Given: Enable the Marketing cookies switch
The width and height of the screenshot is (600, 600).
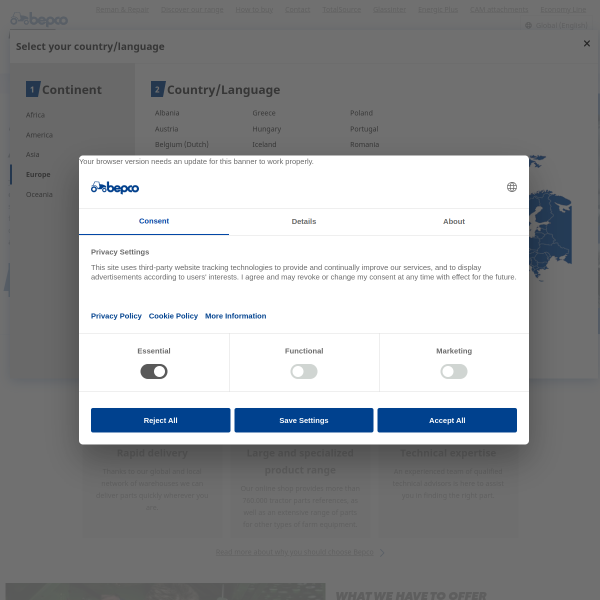Looking at the screenshot, I should coord(454,371).
